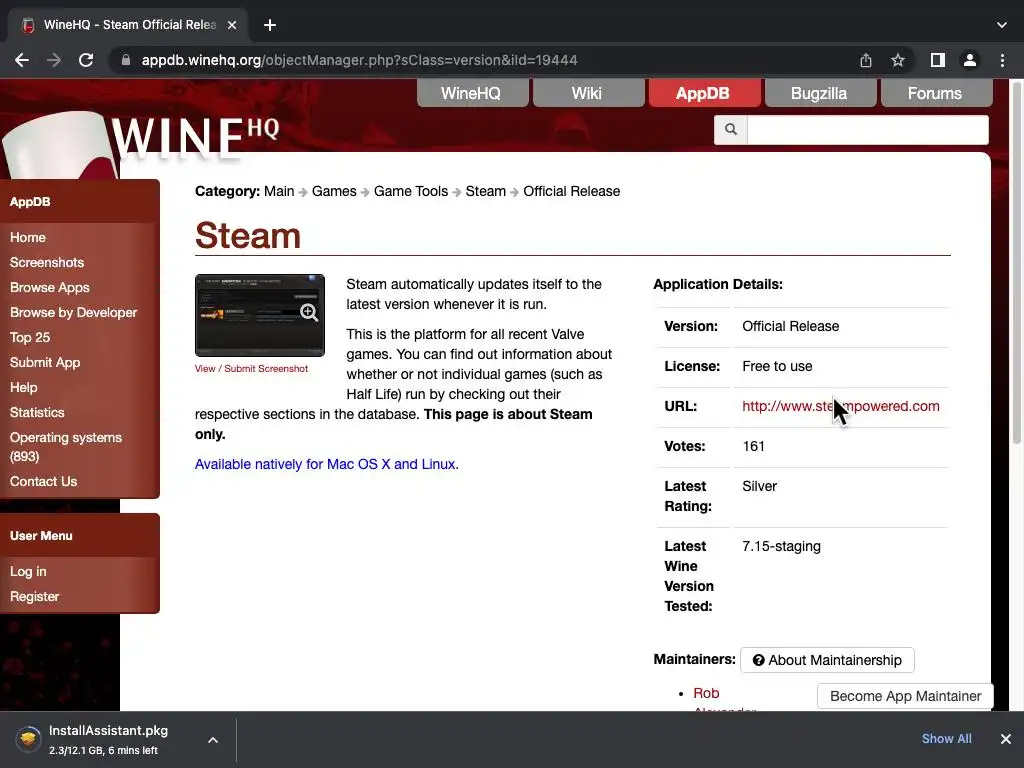The width and height of the screenshot is (1024, 768).
Task: Open a new tab with plus icon
Action: [270, 25]
